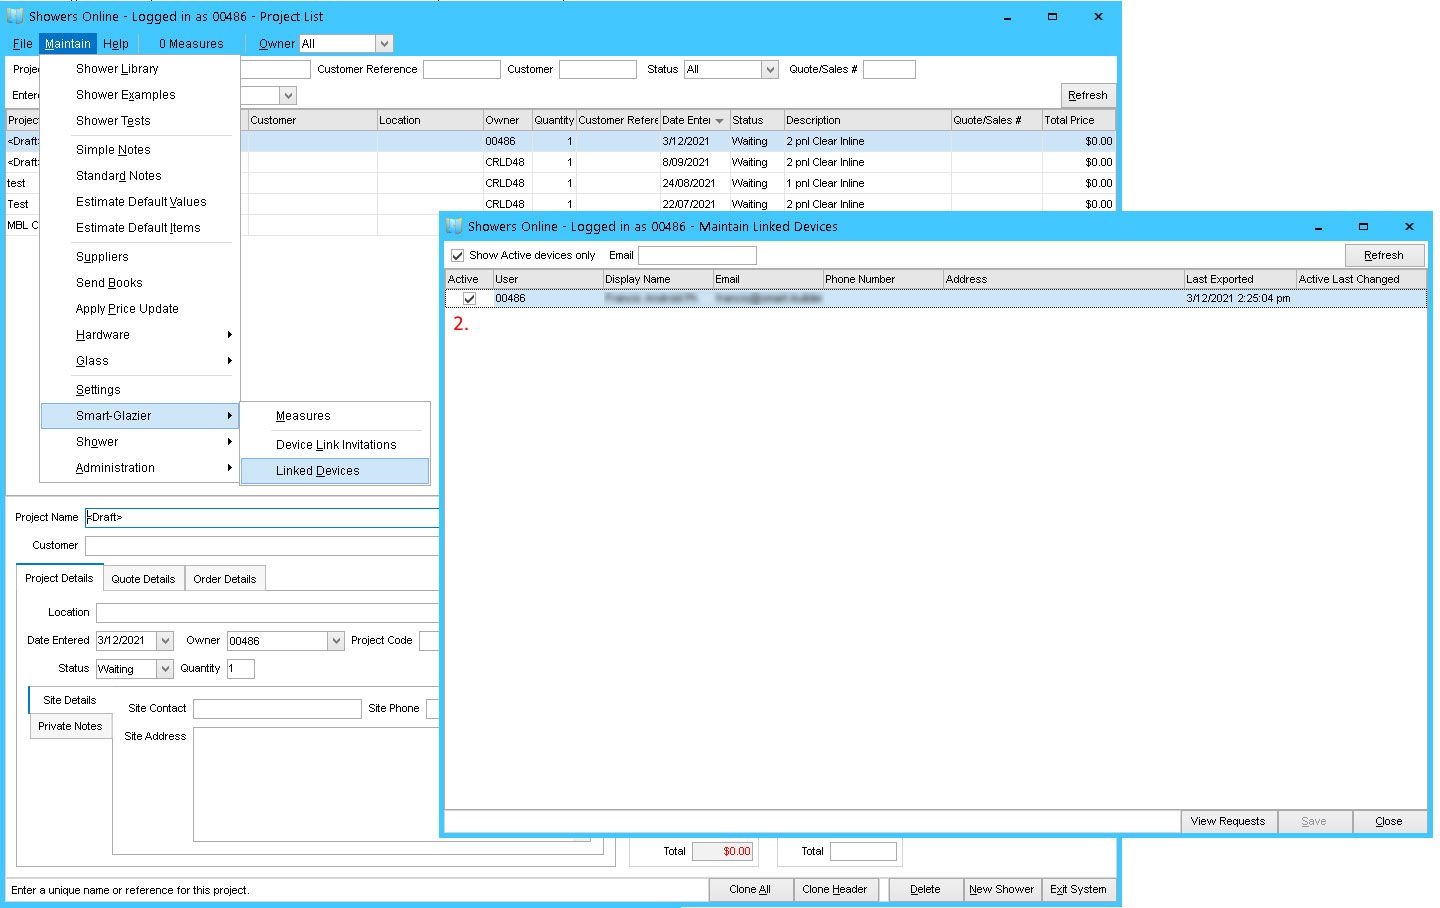Click the Linked Devices window app icon
Screen dimensions: 1440x908
pos(454,226)
